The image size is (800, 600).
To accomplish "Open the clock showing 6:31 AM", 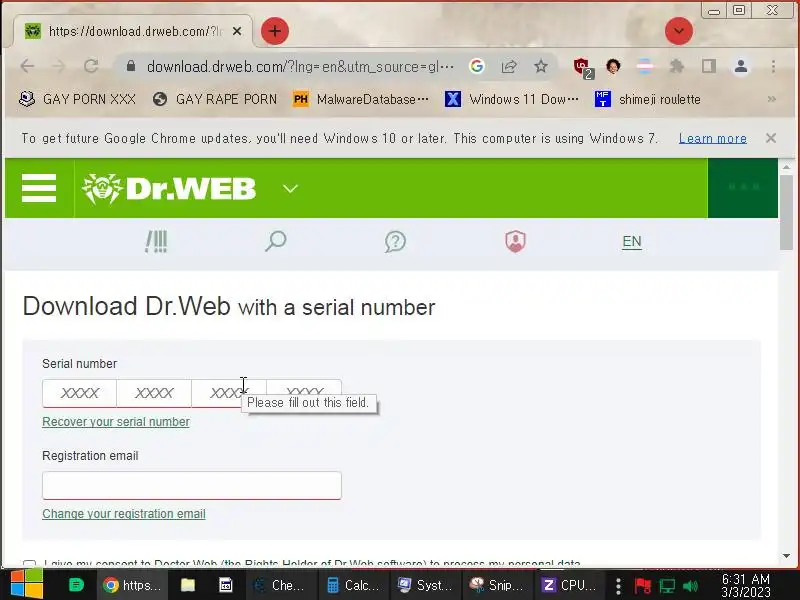I will [x=746, y=585].
